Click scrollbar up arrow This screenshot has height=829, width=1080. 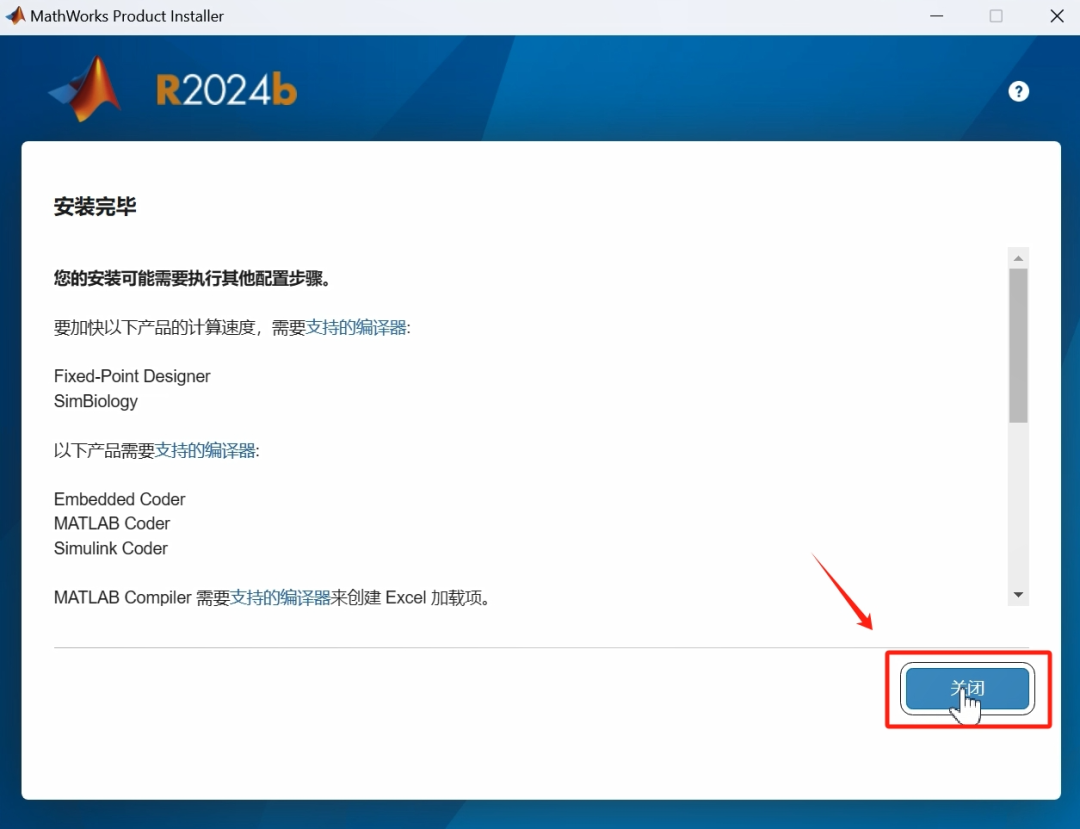pyautogui.click(x=1018, y=258)
